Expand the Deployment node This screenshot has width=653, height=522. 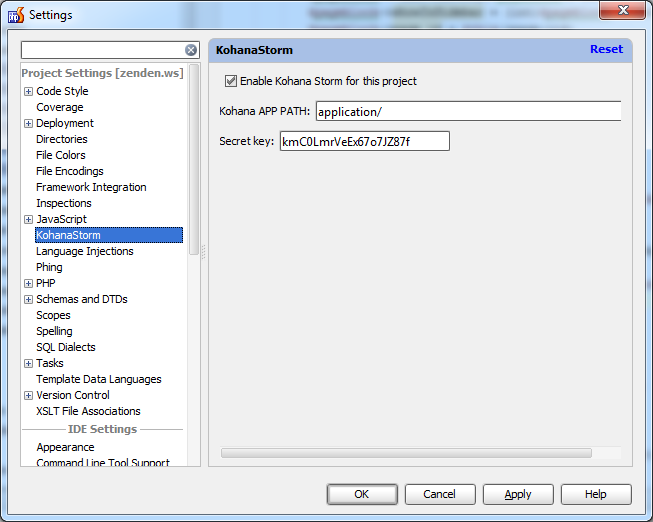click(x=28, y=123)
